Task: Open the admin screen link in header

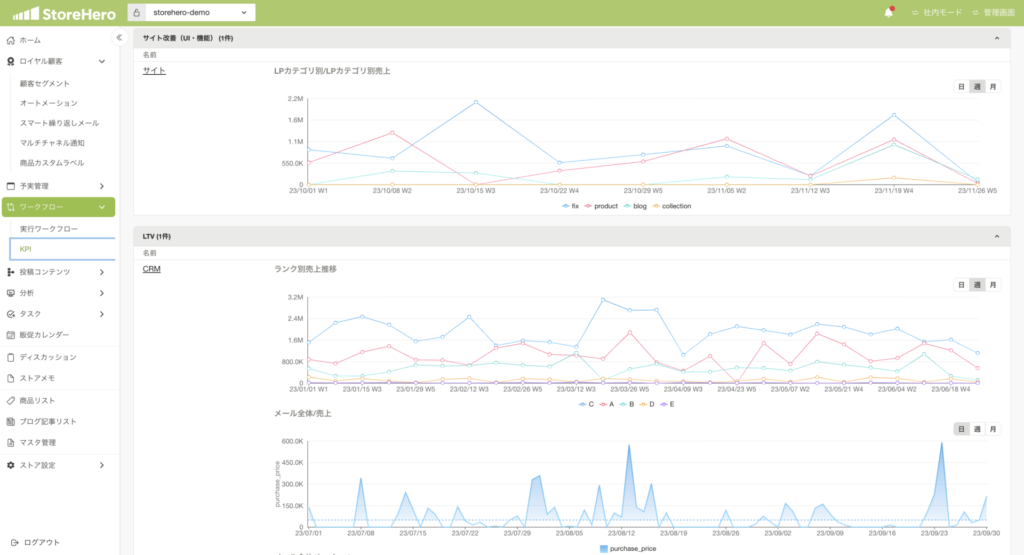Action: click(x=995, y=13)
